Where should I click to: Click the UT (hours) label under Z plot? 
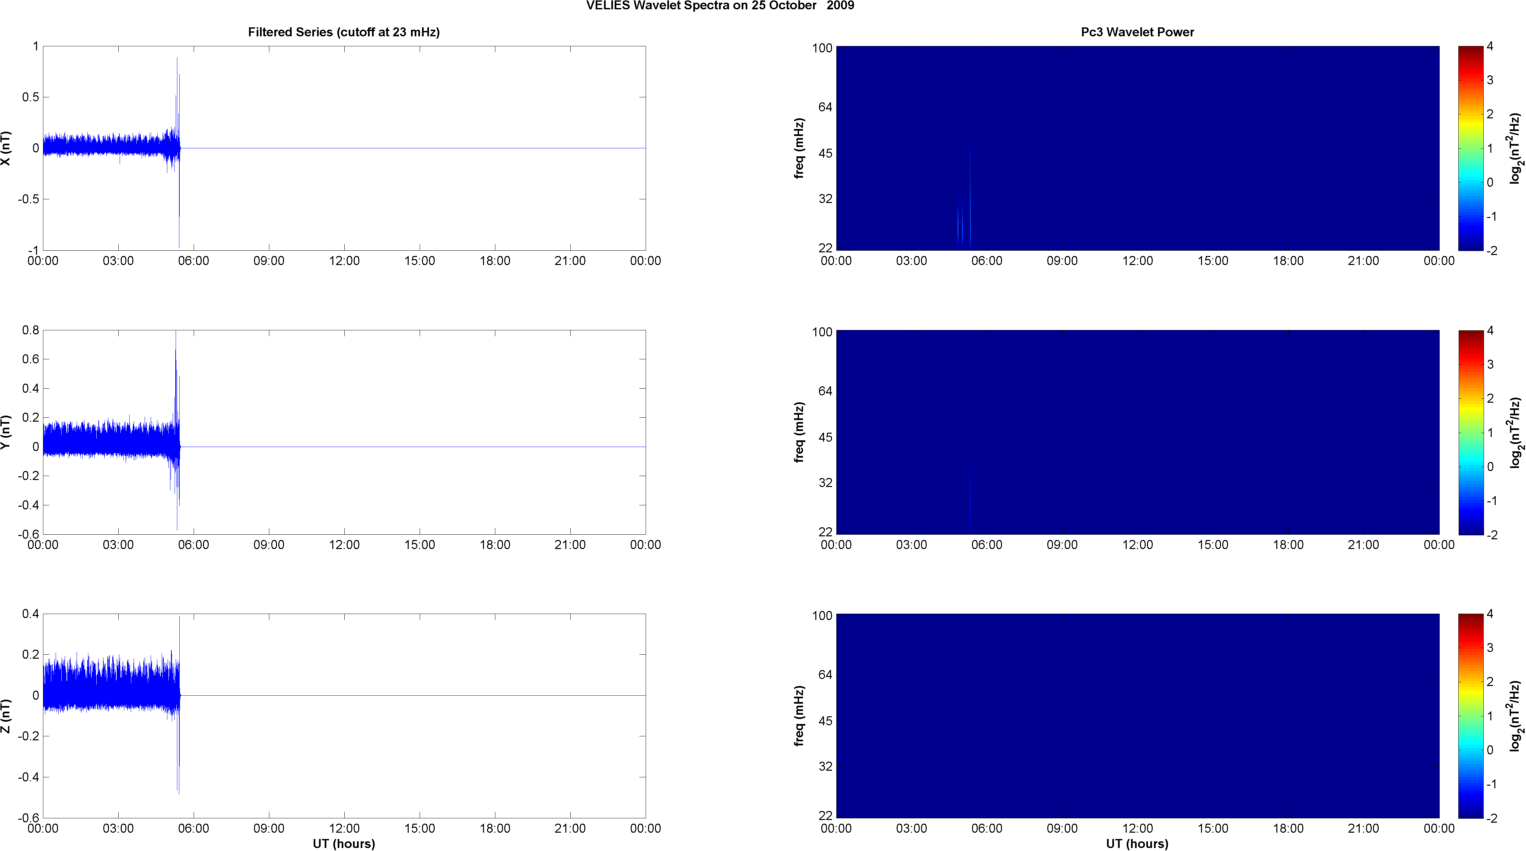pos(344,844)
